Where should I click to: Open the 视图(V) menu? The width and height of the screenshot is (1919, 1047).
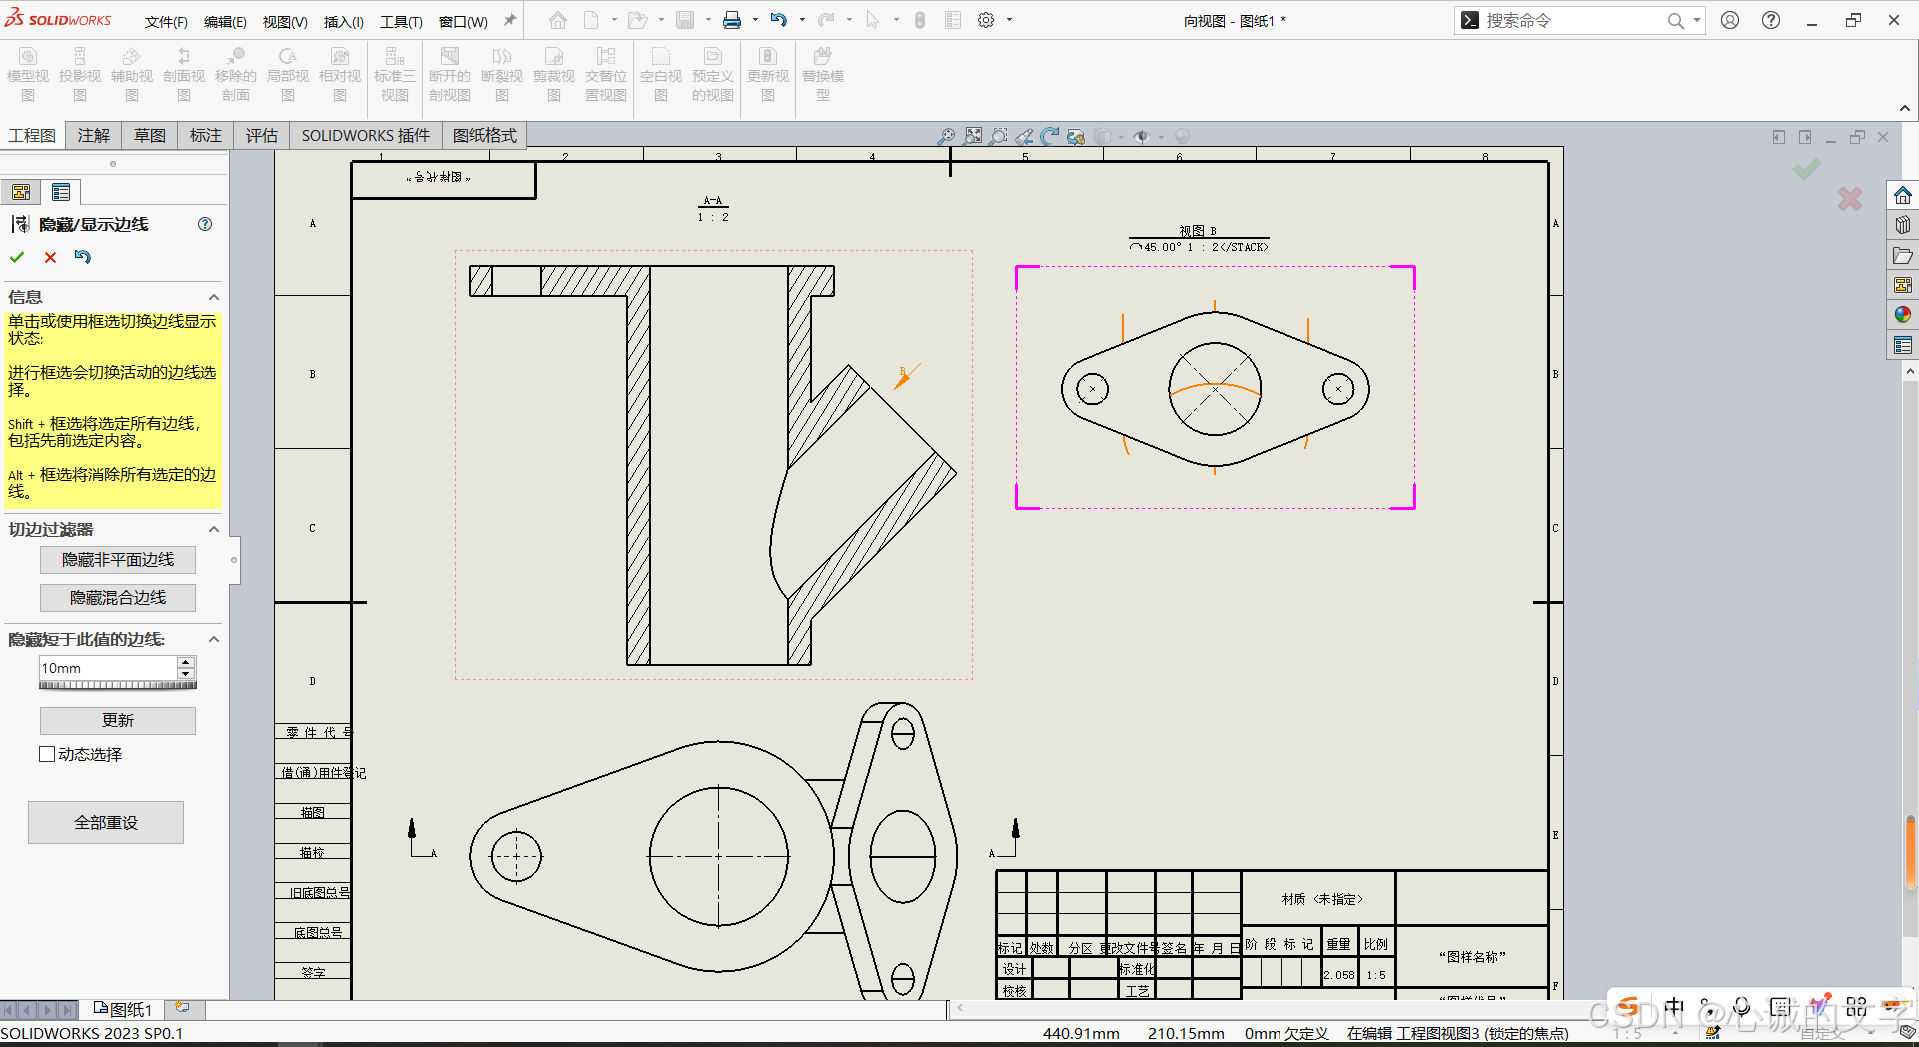[285, 21]
